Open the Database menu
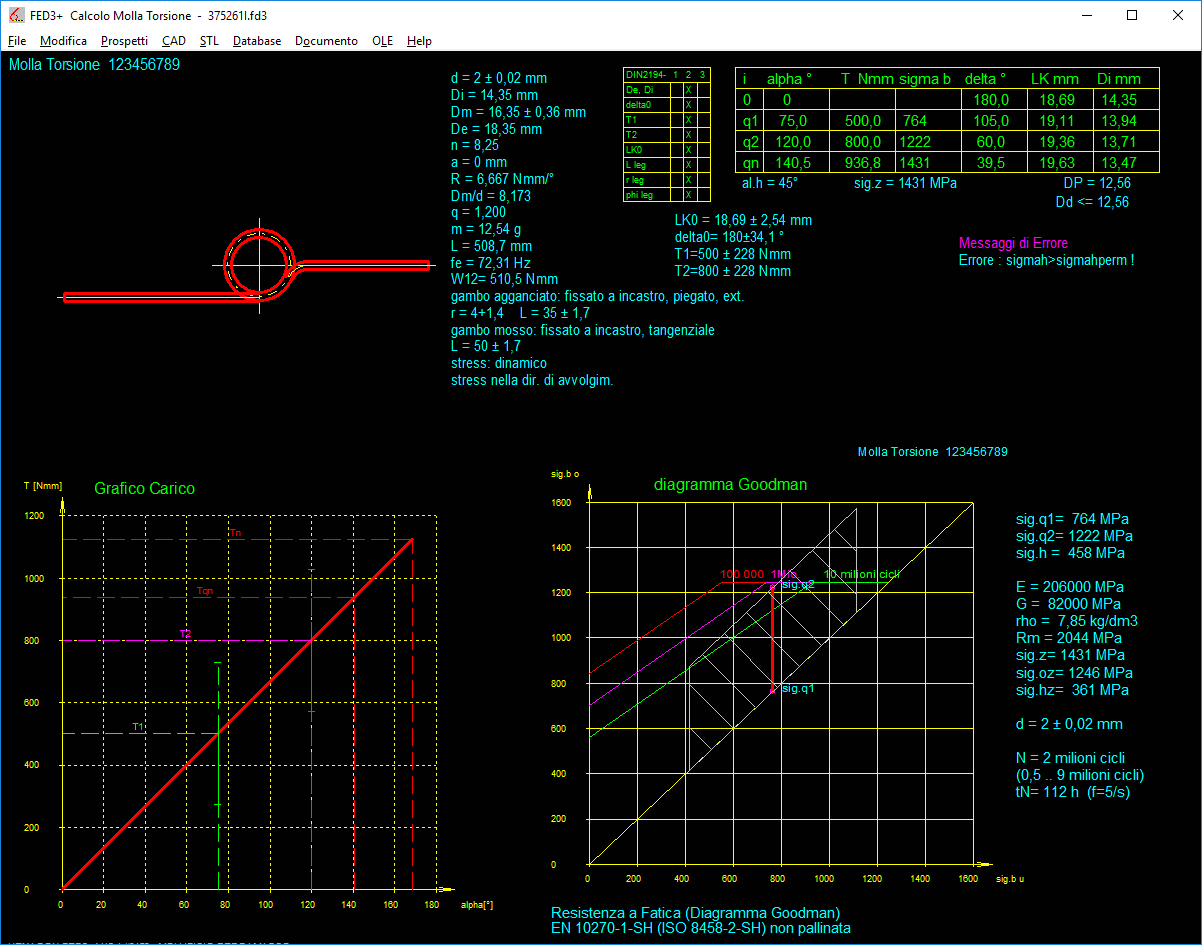Screen dimensions: 1202x945 [257, 41]
